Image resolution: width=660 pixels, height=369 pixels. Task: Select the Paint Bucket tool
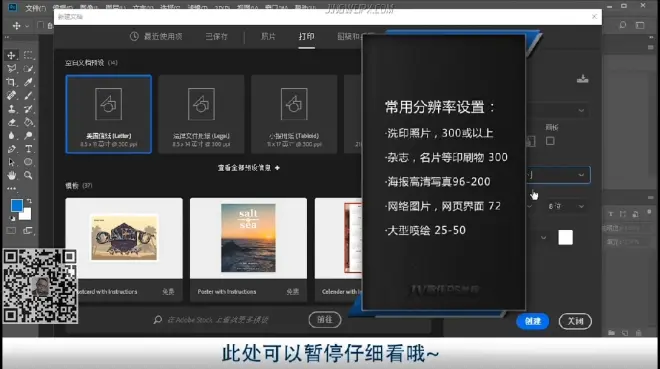coord(28,122)
